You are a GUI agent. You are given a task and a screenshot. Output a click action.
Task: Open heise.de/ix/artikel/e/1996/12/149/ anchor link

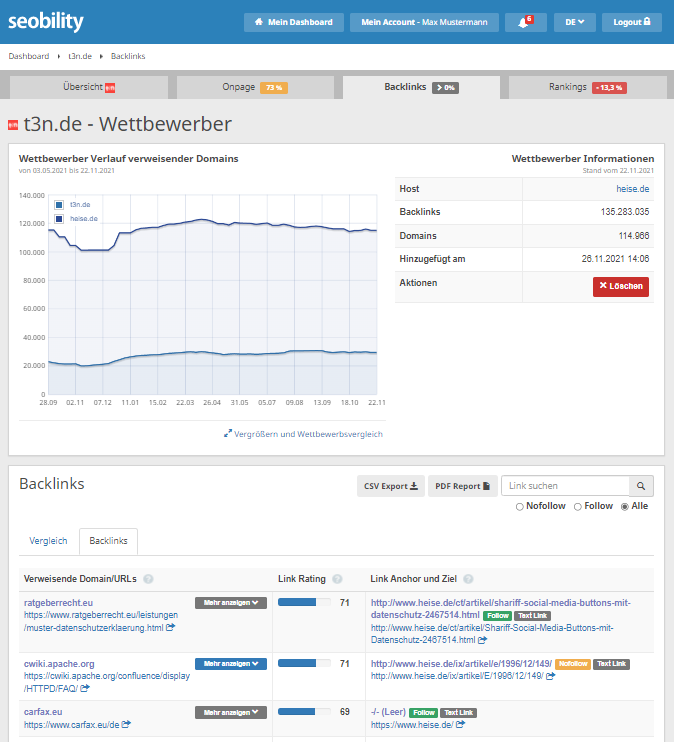point(461,664)
